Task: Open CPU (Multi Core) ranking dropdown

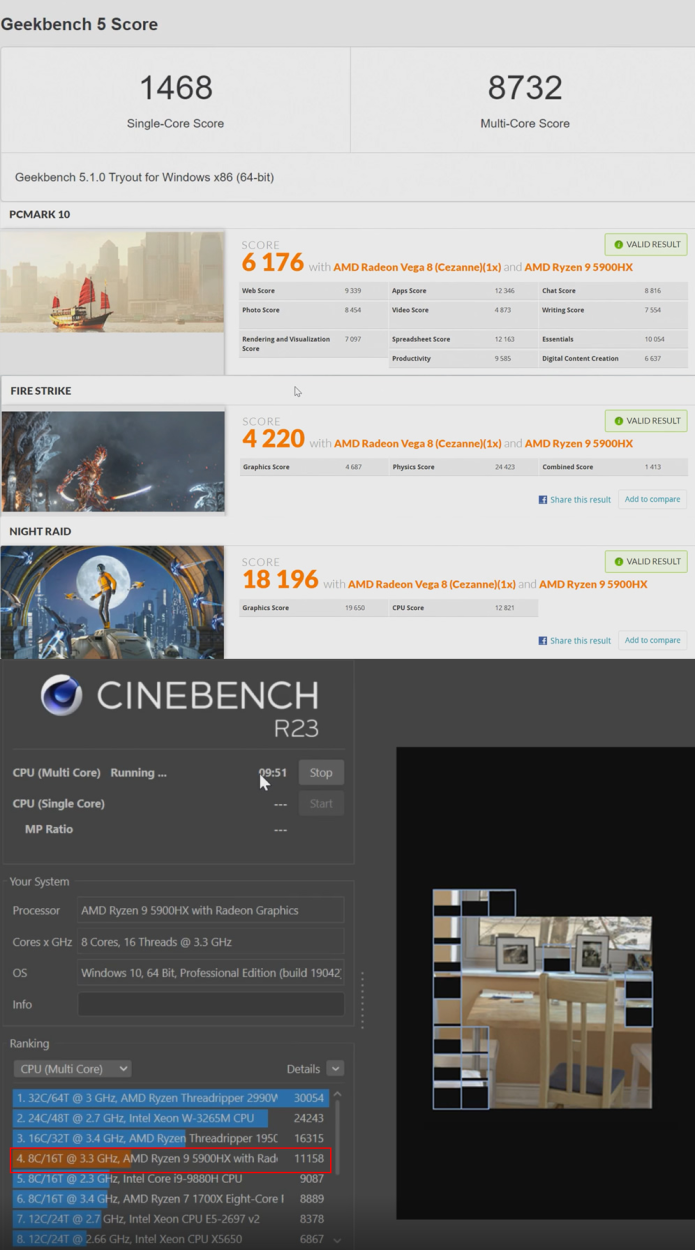Action: [x=72, y=1069]
